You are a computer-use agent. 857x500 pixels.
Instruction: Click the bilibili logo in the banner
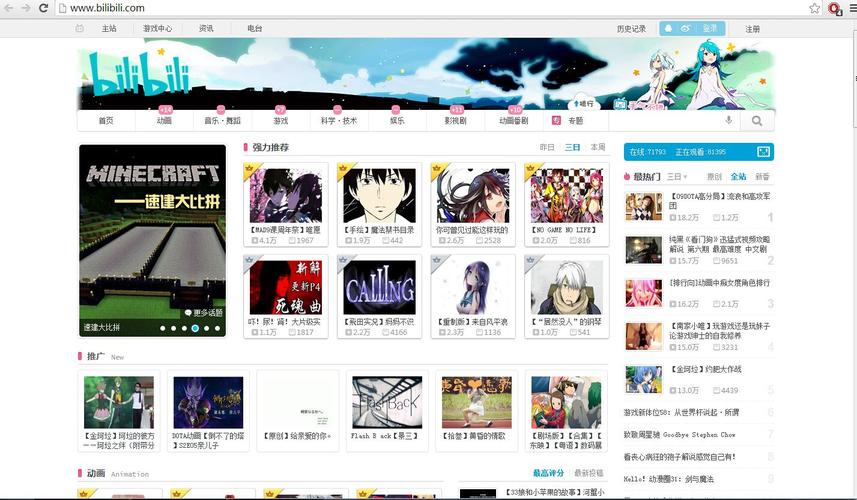coord(140,73)
